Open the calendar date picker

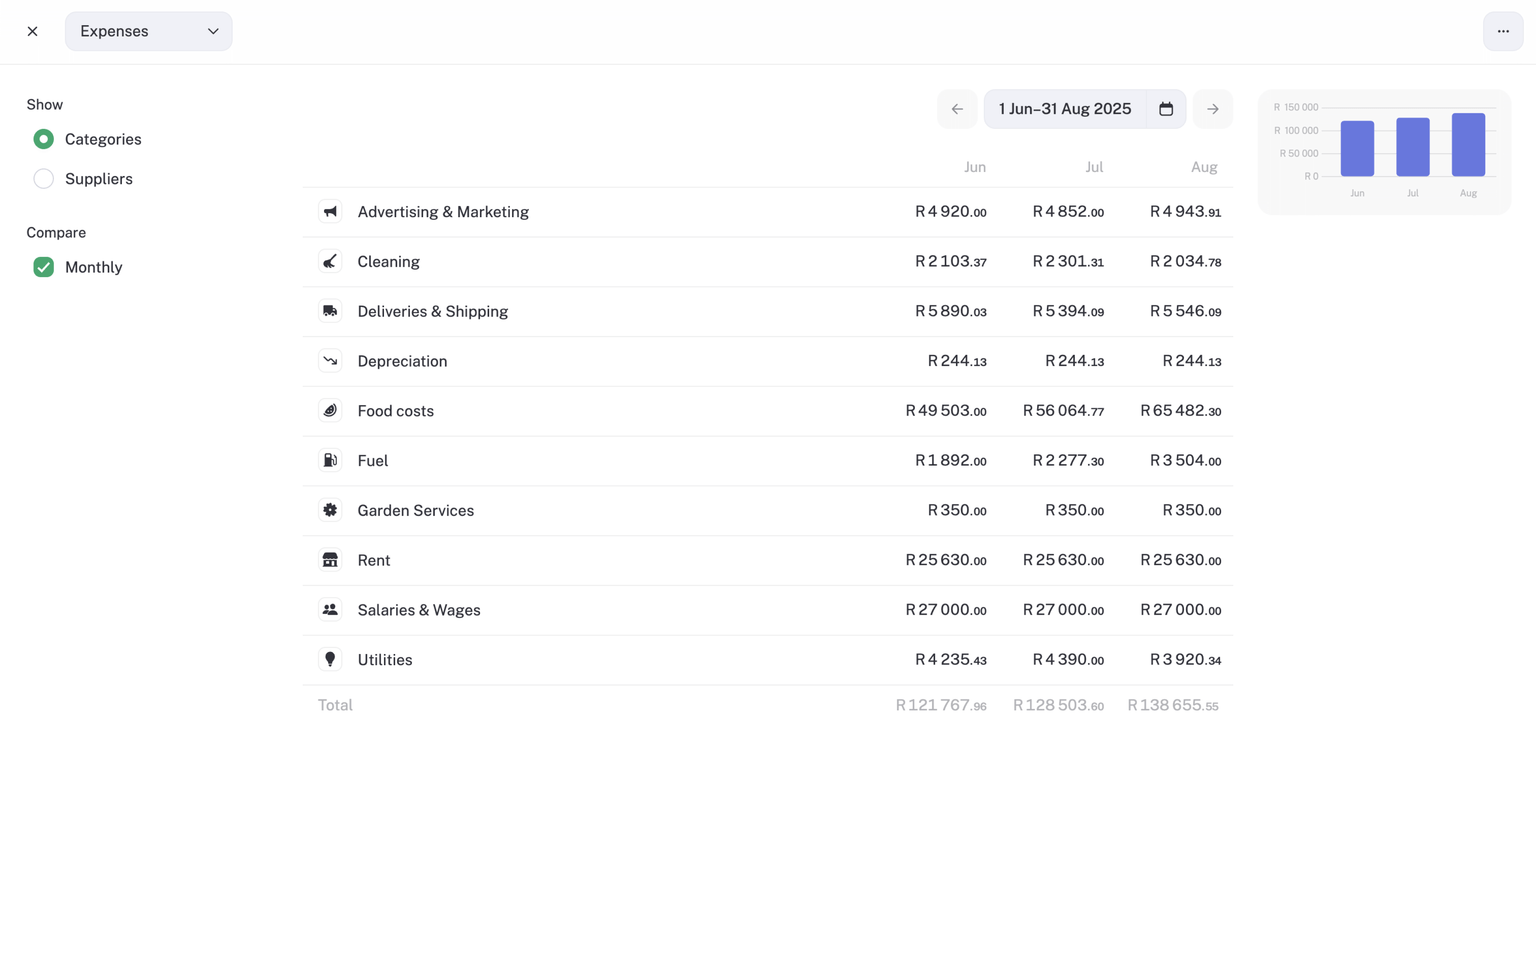(x=1165, y=109)
